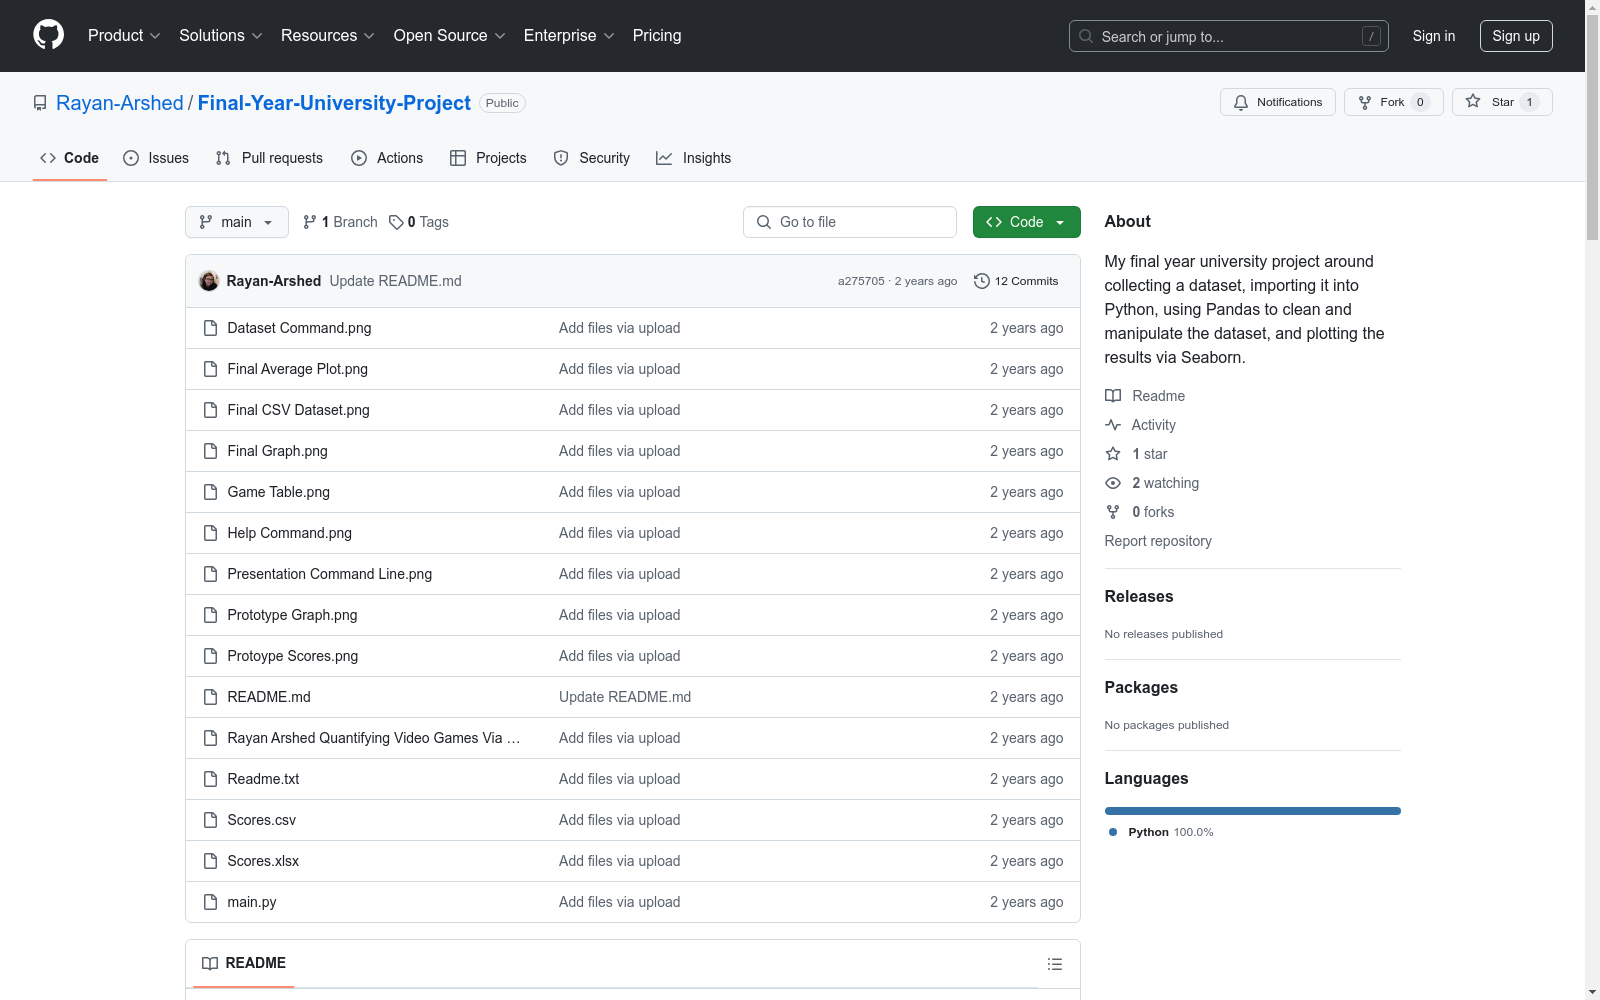Viewport: 1600px width, 1000px height.
Task: Expand the Resources menu
Action: tap(328, 36)
